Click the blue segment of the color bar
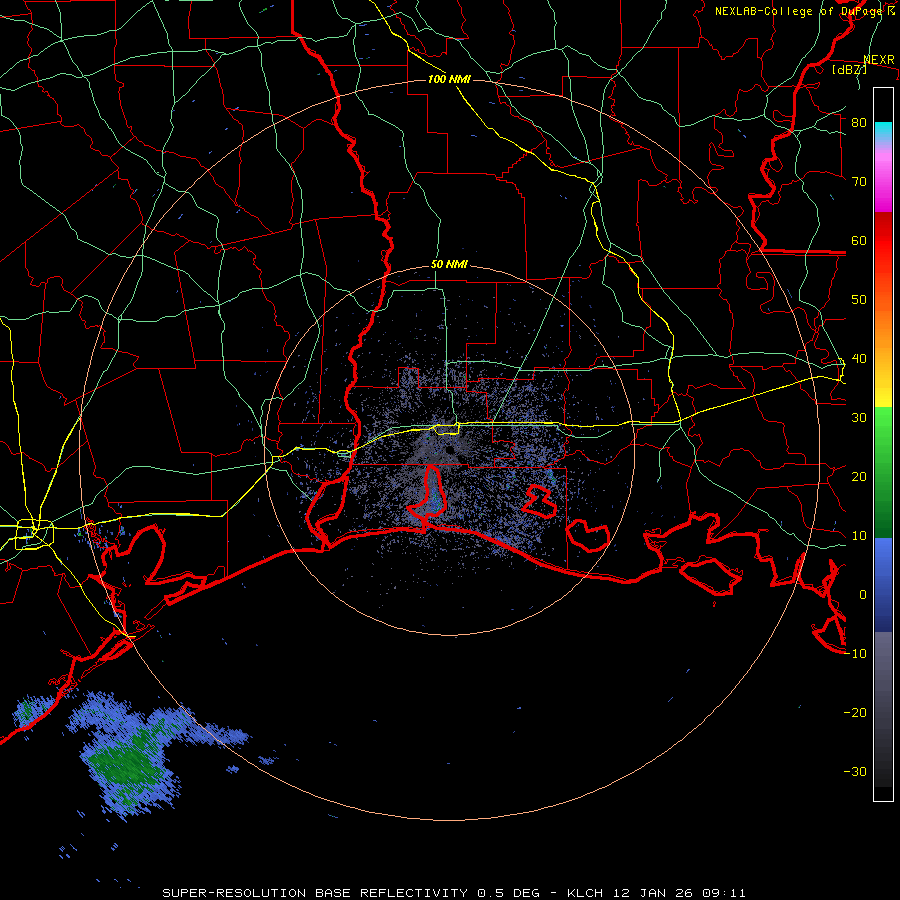The width and height of the screenshot is (900, 900). pos(883,585)
